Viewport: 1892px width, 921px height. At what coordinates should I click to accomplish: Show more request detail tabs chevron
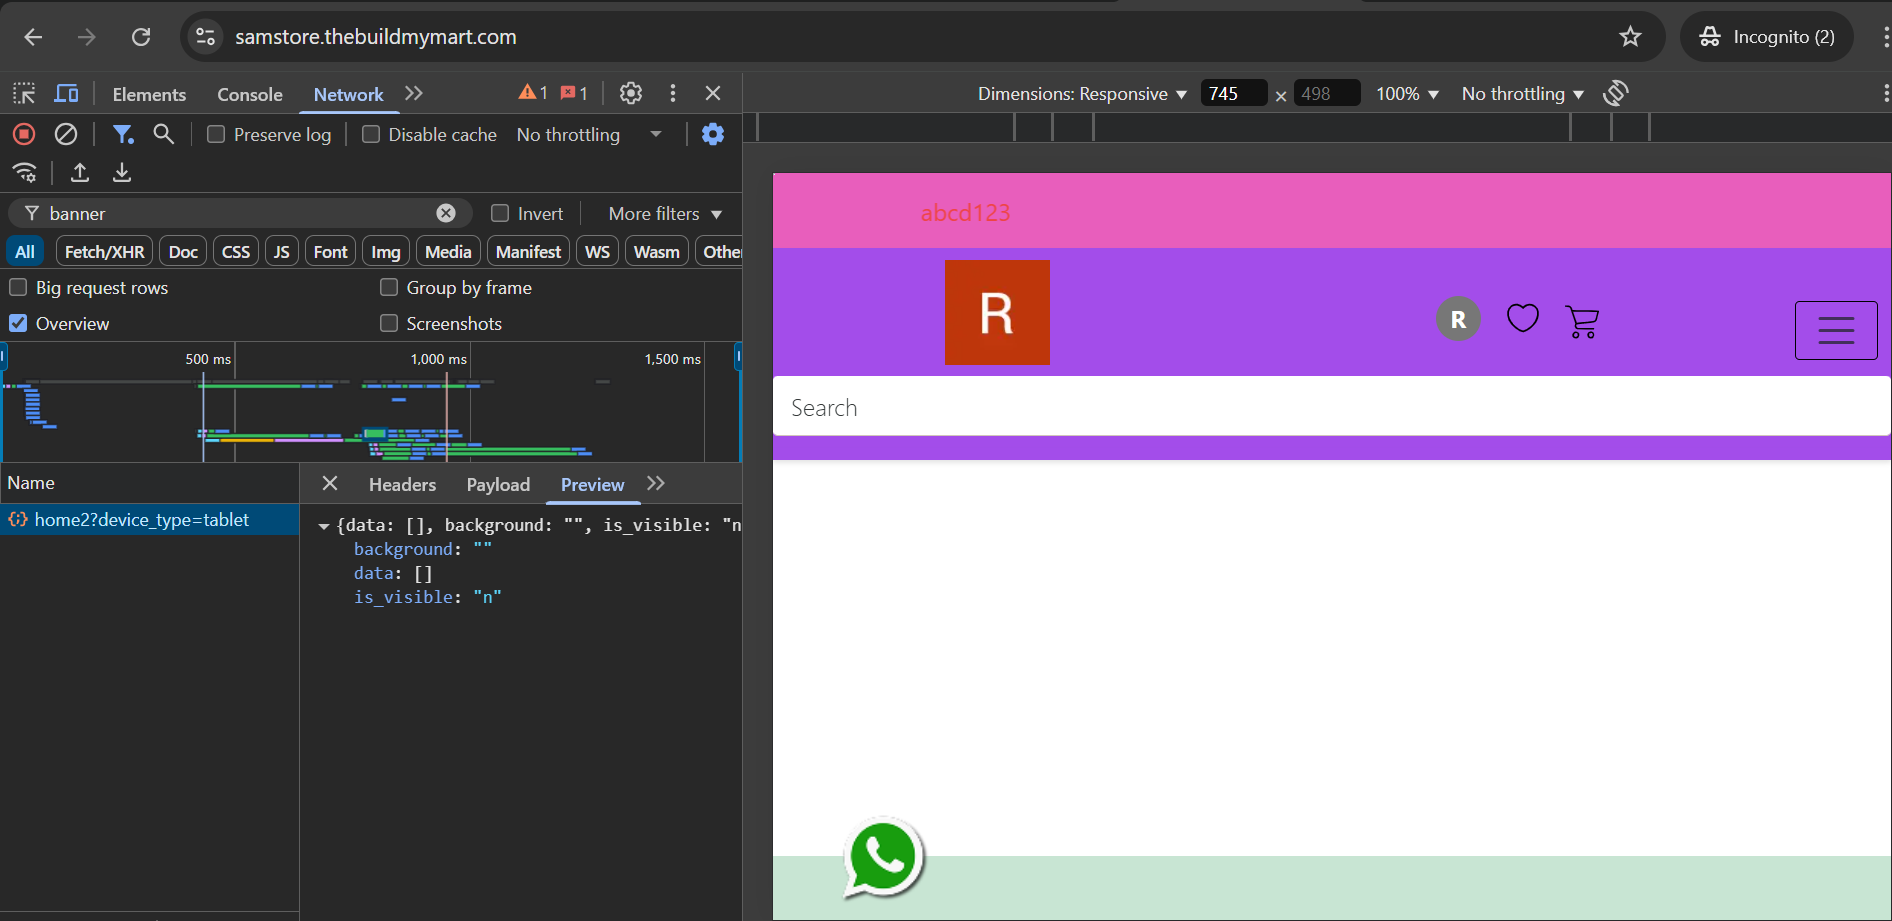click(656, 484)
